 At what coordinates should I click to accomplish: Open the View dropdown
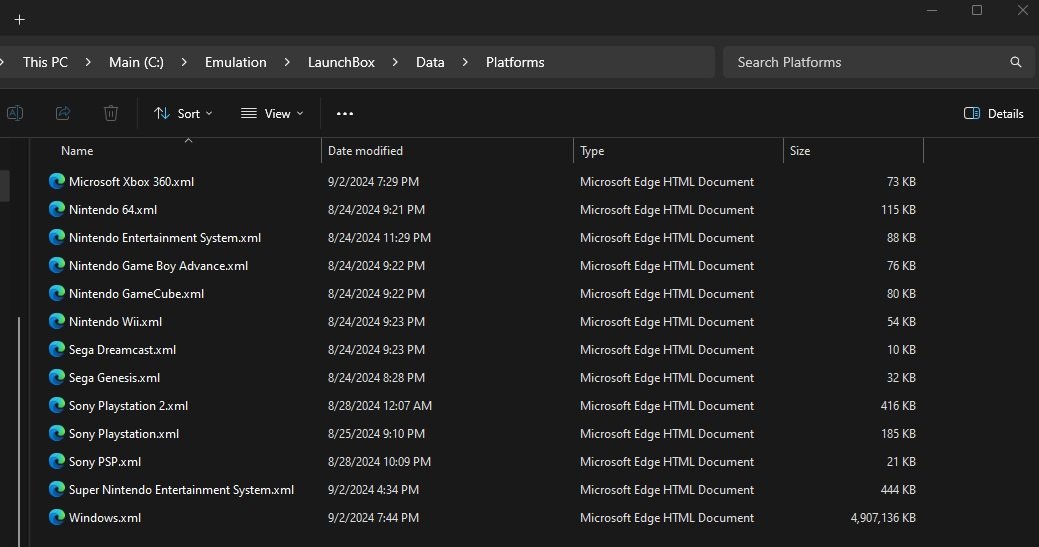click(x=272, y=113)
